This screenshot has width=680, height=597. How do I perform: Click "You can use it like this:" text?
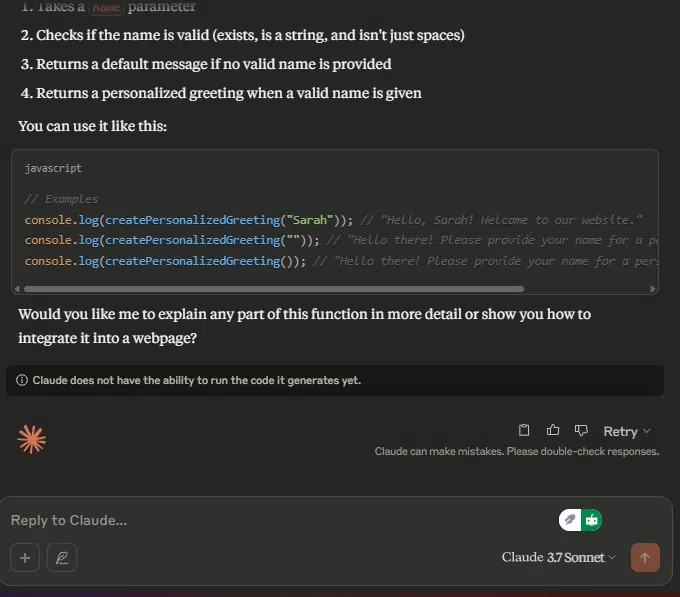(92, 126)
